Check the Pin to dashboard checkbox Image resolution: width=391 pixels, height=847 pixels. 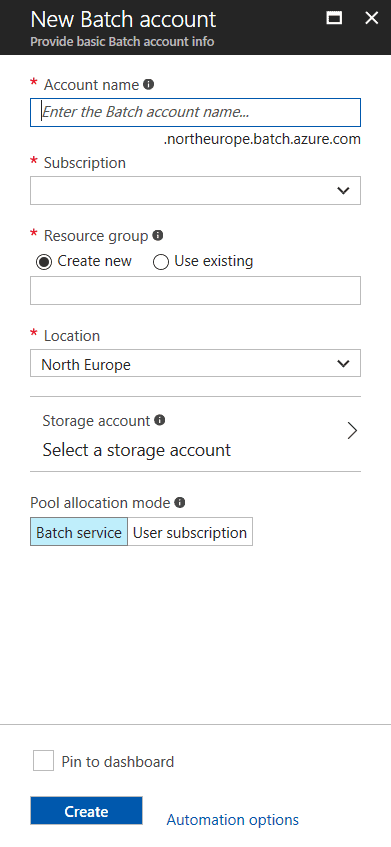pyautogui.click(x=43, y=761)
